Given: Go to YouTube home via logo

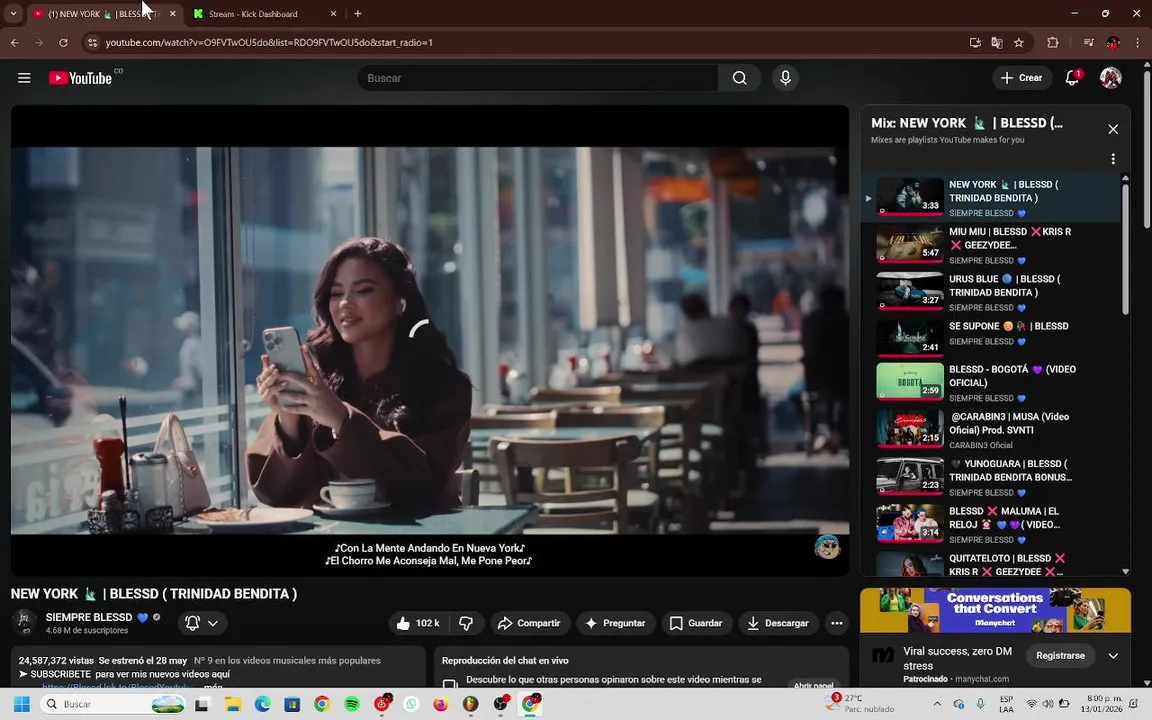Looking at the screenshot, I should tap(81, 78).
